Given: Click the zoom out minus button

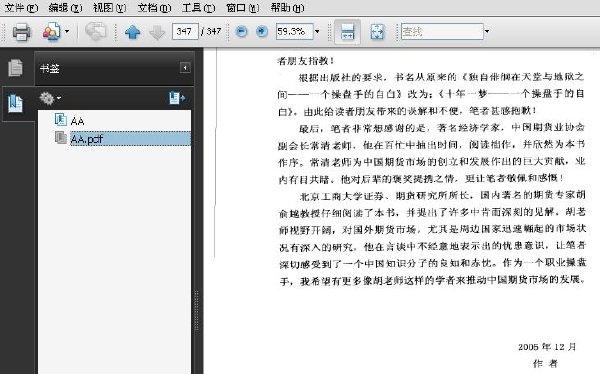Looking at the screenshot, I should pyautogui.click(x=241, y=31).
